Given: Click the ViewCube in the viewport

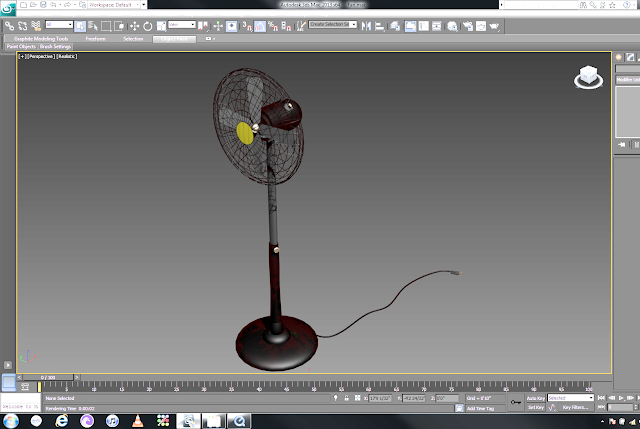Looking at the screenshot, I should (588, 77).
